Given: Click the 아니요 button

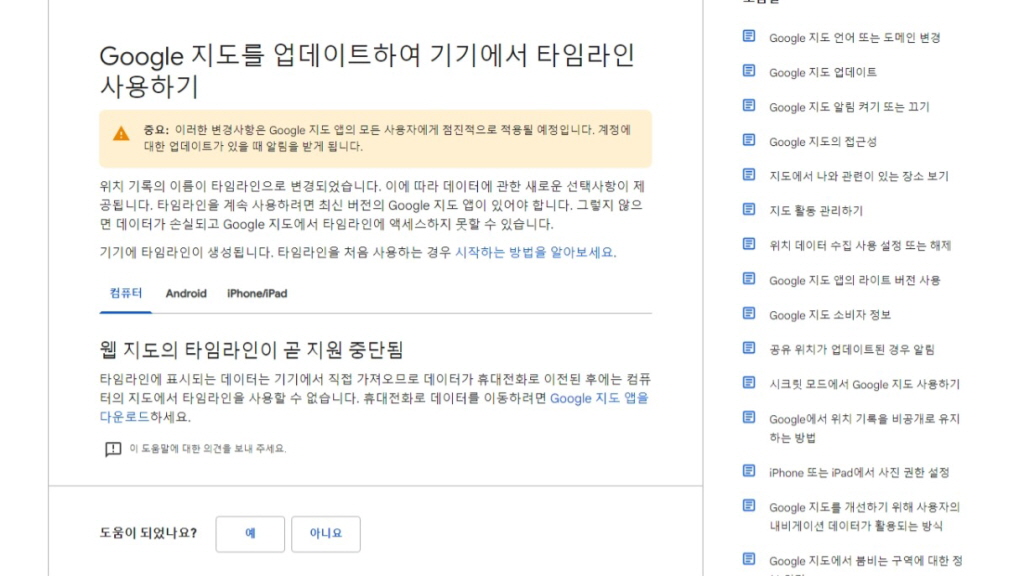Looking at the screenshot, I should [x=326, y=534].
